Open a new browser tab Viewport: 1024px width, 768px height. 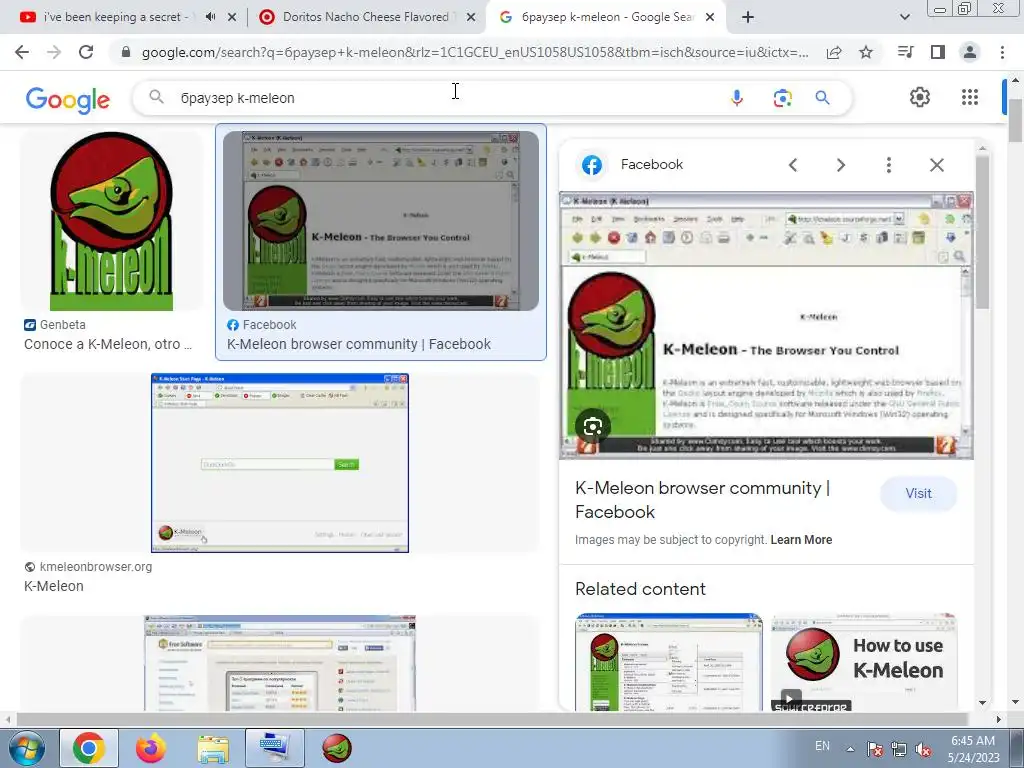tap(748, 17)
